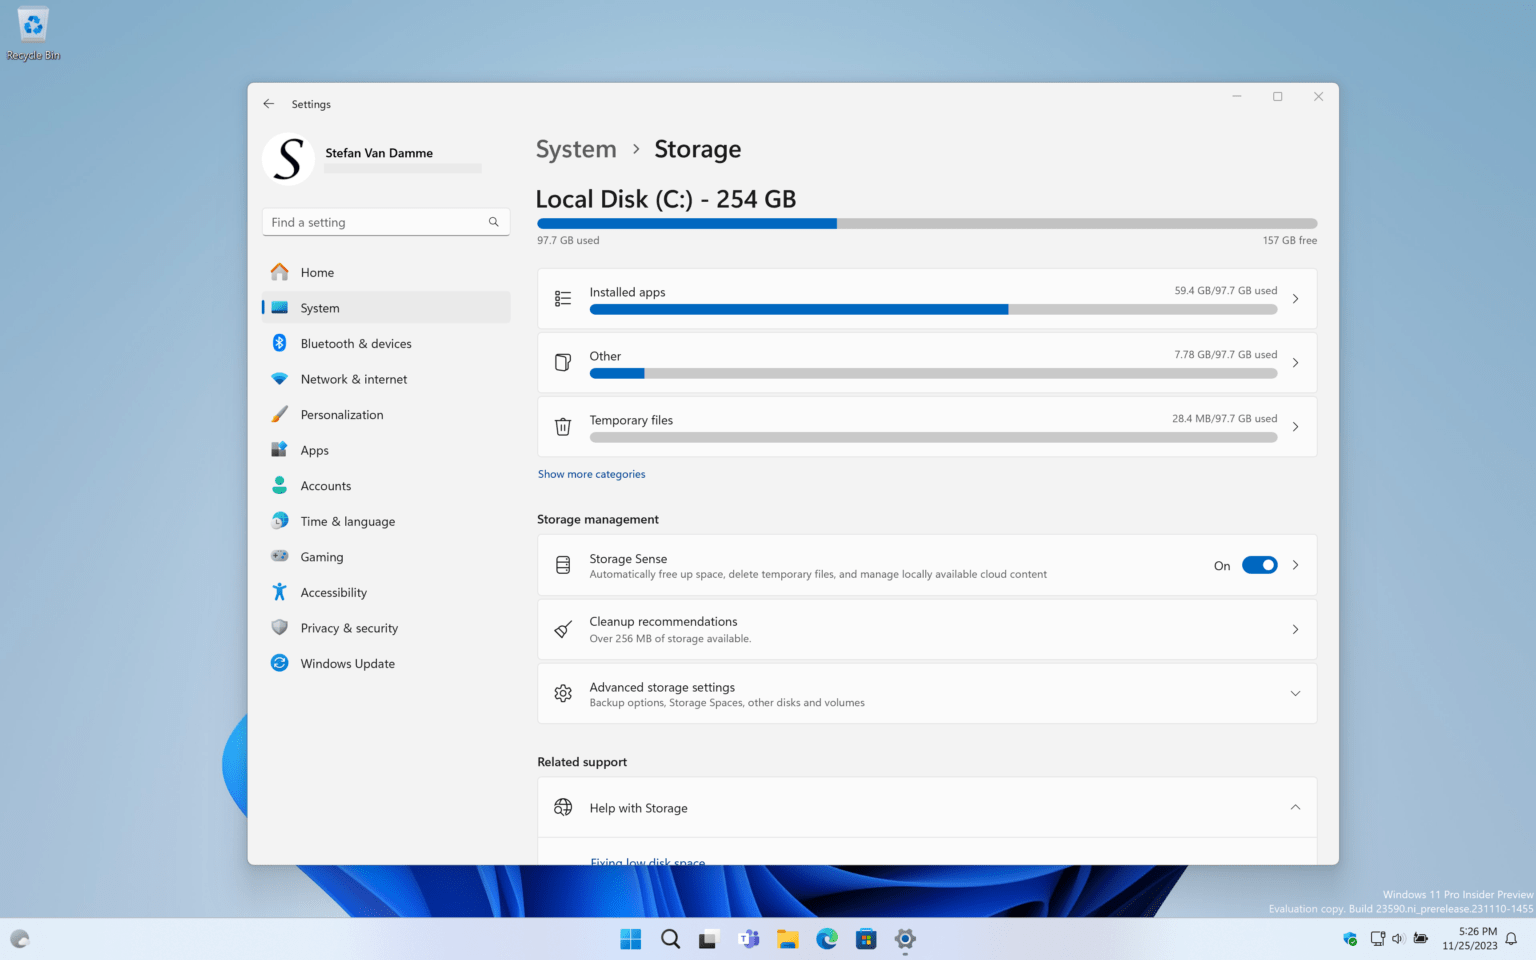1536x960 pixels.
Task: Open the Home section in the sidebar
Action: coord(278,271)
